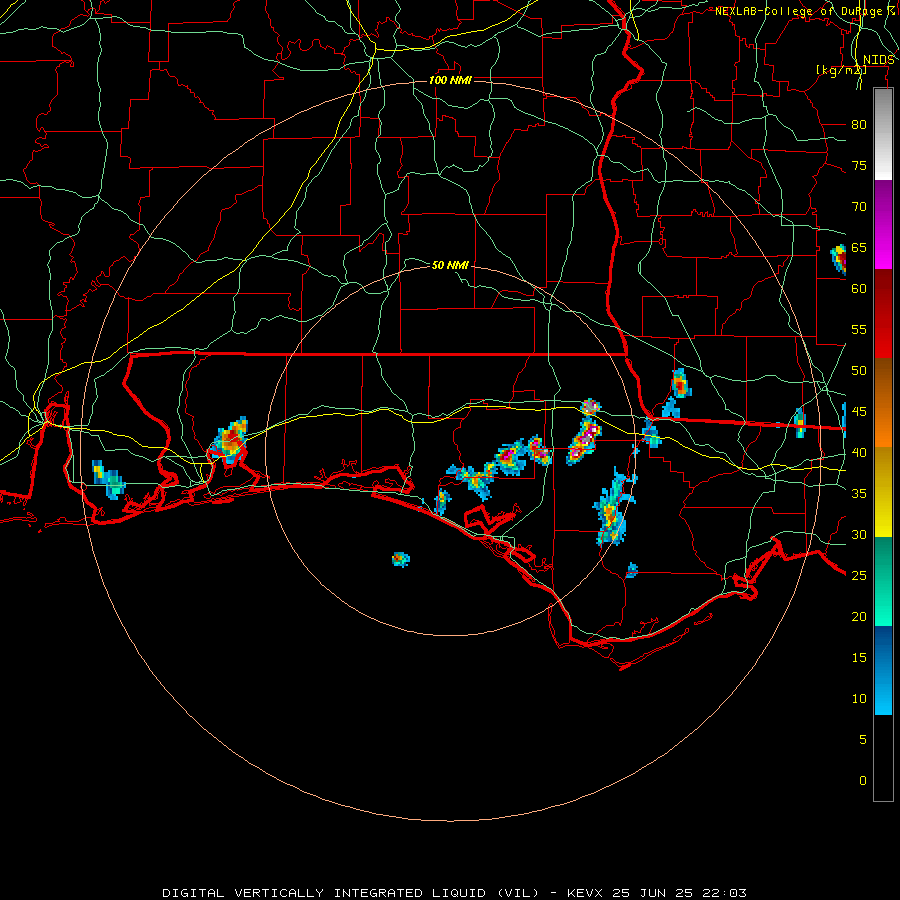
Task: Click the small isolated storm cell over the Gulf
Action: click(x=401, y=559)
